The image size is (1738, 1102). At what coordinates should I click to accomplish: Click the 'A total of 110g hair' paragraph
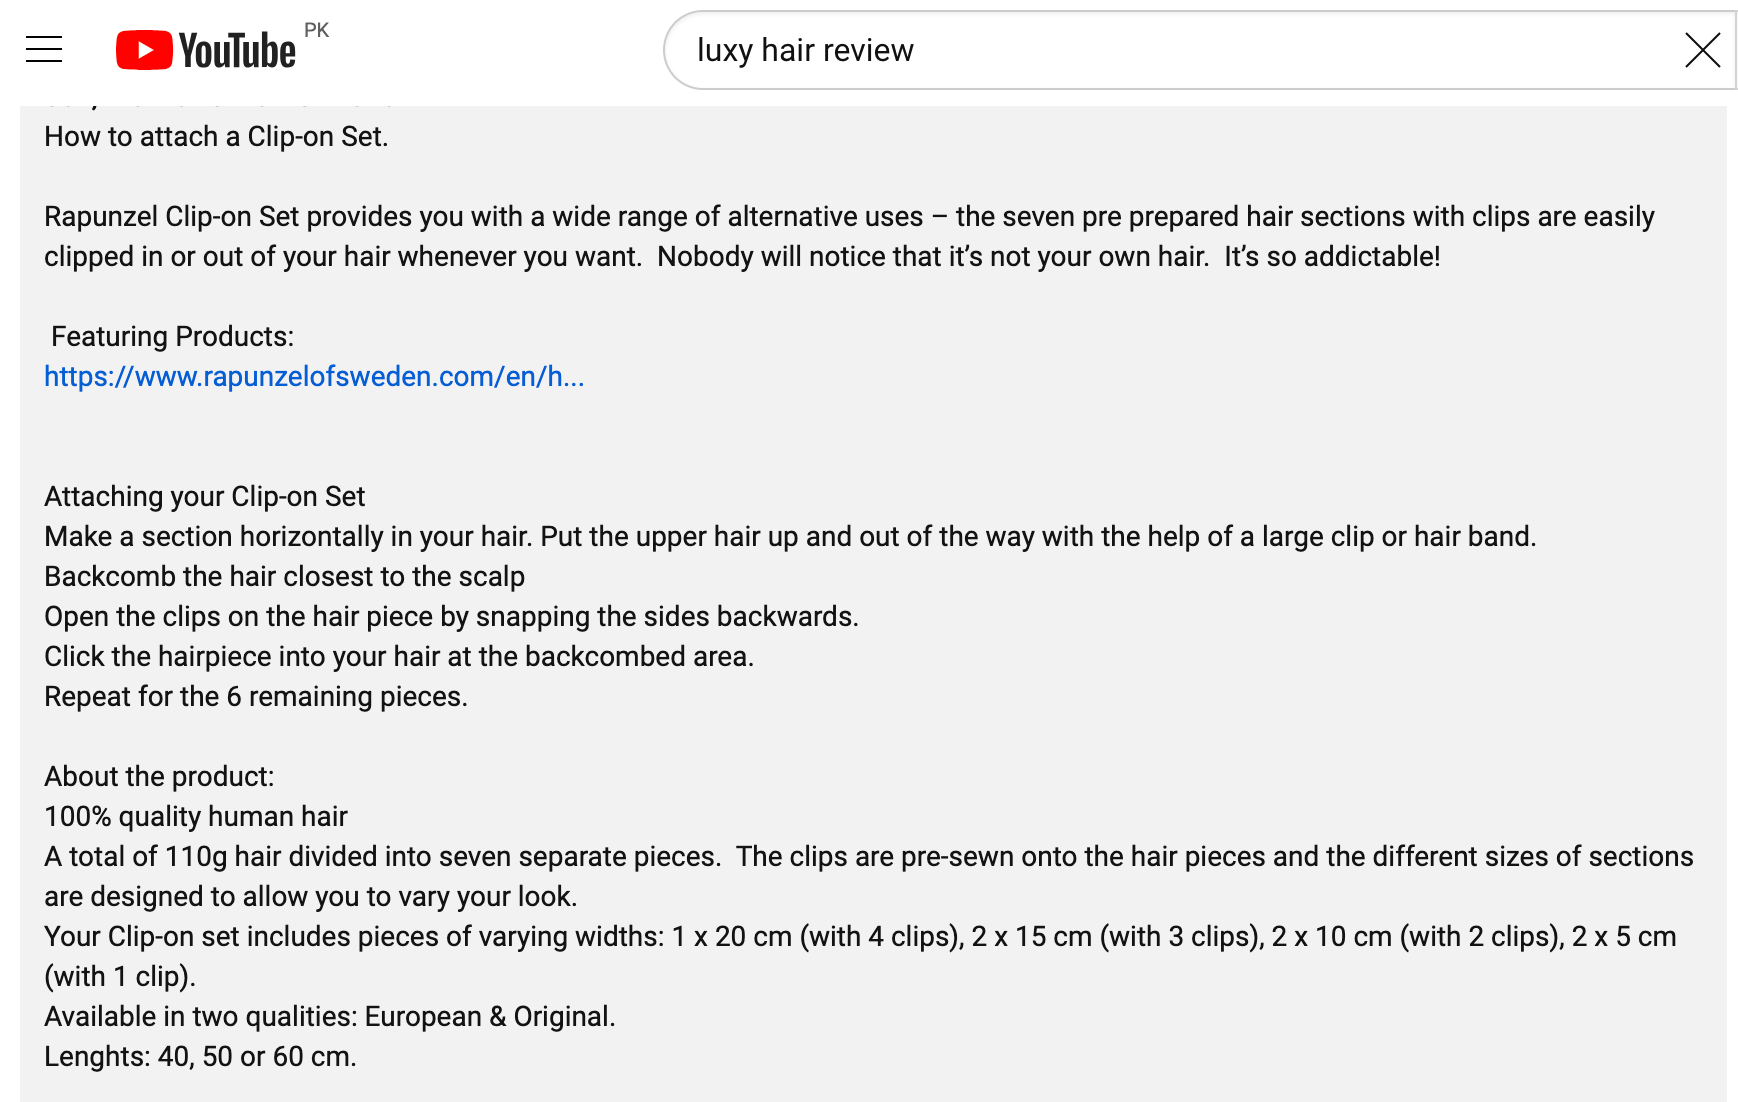point(868,877)
